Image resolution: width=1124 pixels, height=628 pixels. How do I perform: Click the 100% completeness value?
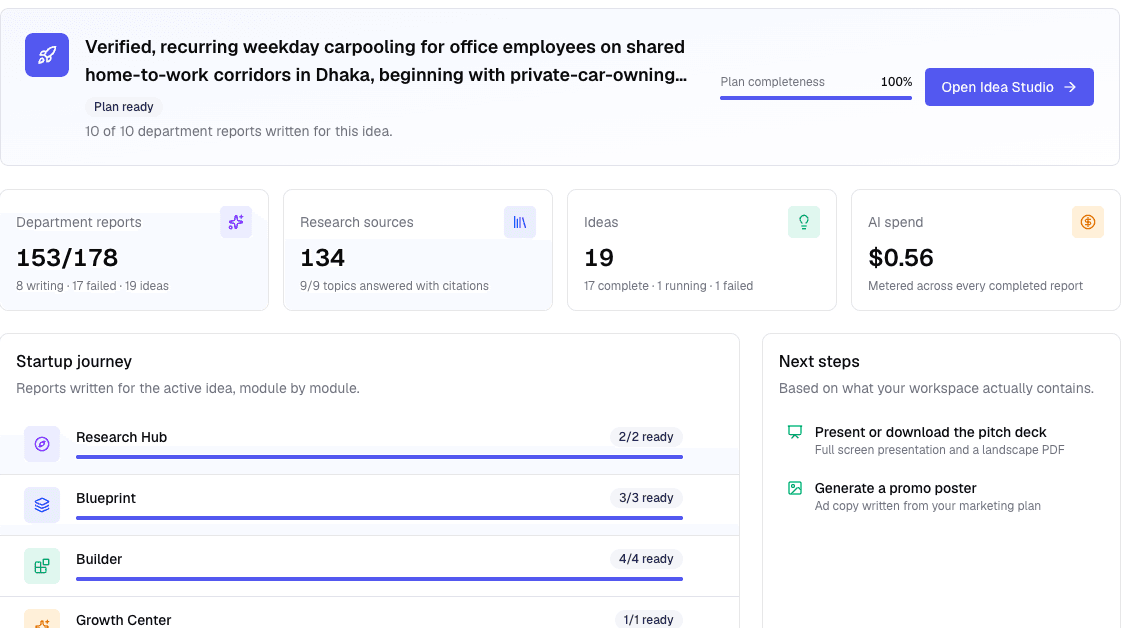pyautogui.click(x=896, y=82)
